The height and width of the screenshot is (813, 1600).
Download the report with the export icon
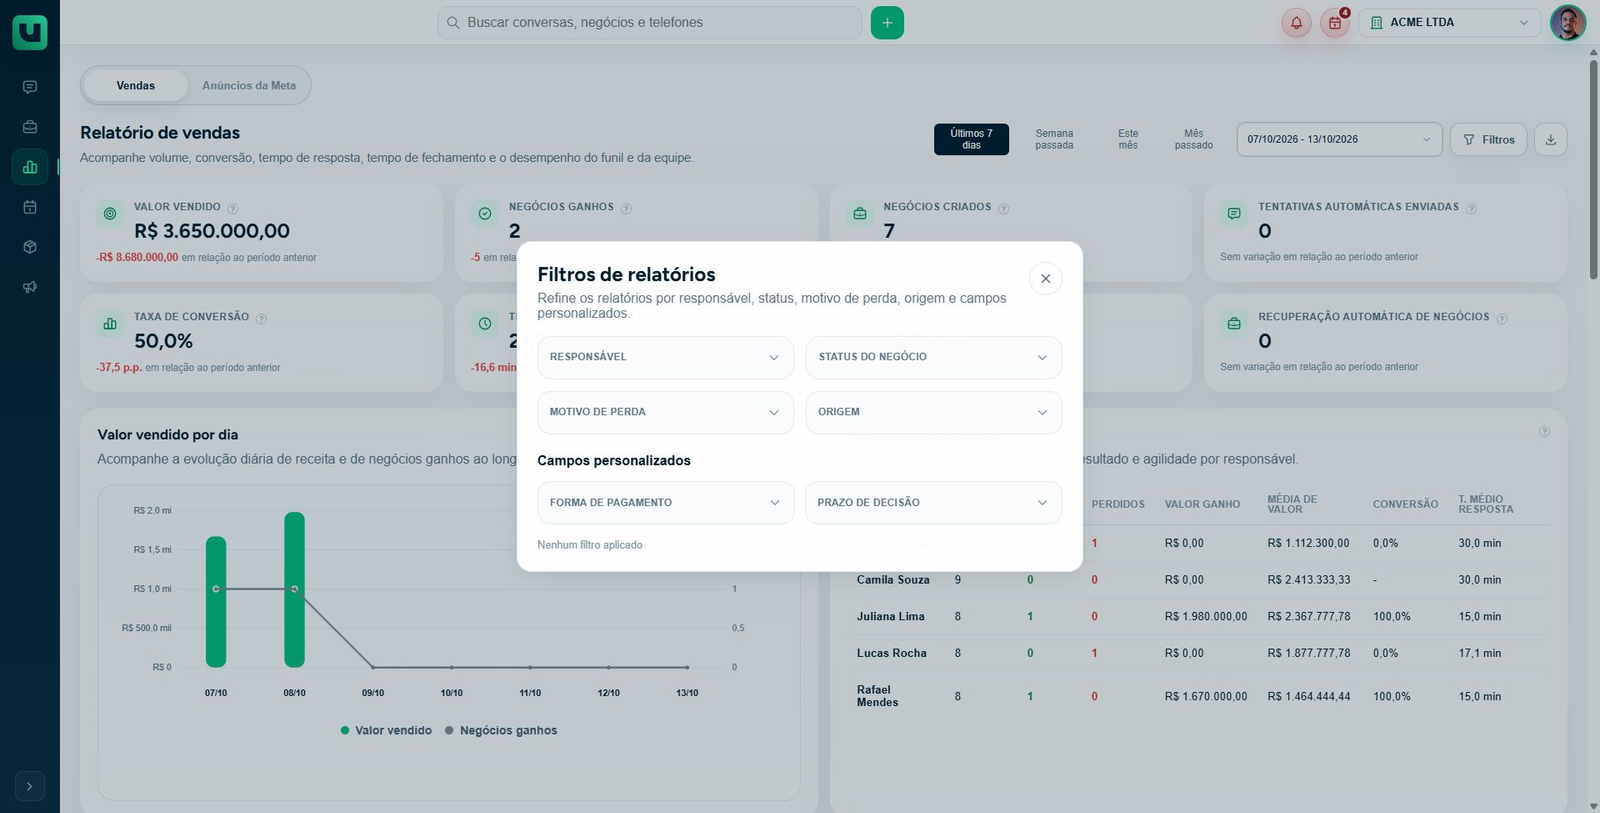pyautogui.click(x=1551, y=140)
